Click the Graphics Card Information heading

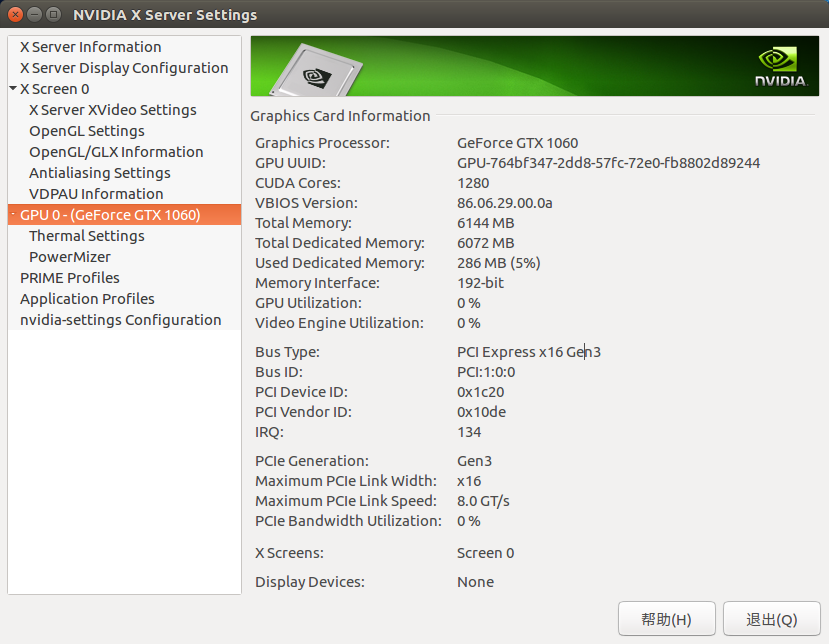pyautogui.click(x=340, y=116)
